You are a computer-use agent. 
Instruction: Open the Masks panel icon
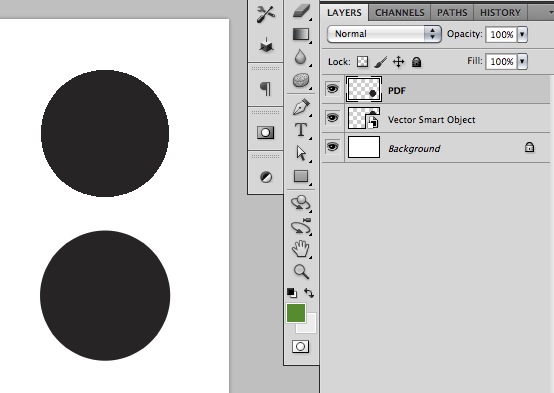pos(265,133)
